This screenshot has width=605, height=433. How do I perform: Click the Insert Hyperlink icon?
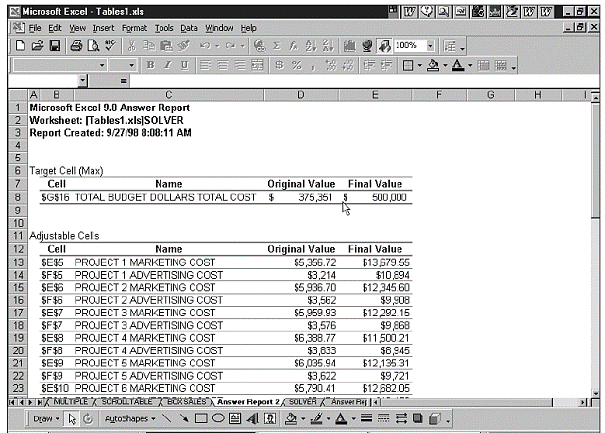click(260, 46)
